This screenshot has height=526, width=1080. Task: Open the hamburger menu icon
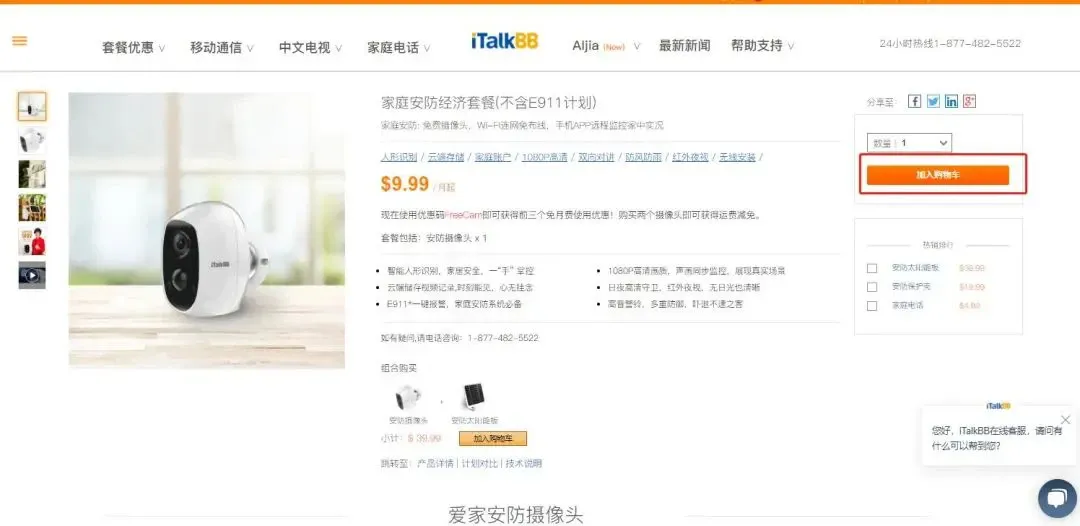pyautogui.click(x=20, y=41)
